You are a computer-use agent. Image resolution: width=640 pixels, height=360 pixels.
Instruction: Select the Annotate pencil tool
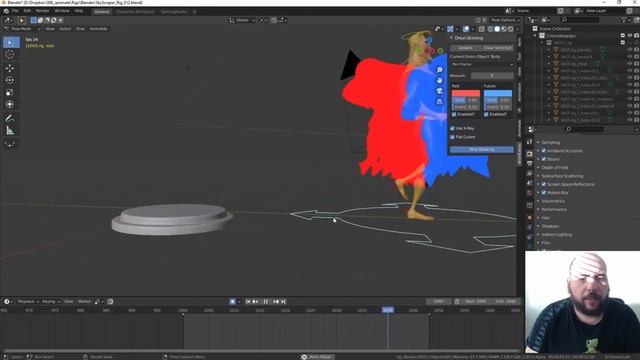[x=10, y=118]
